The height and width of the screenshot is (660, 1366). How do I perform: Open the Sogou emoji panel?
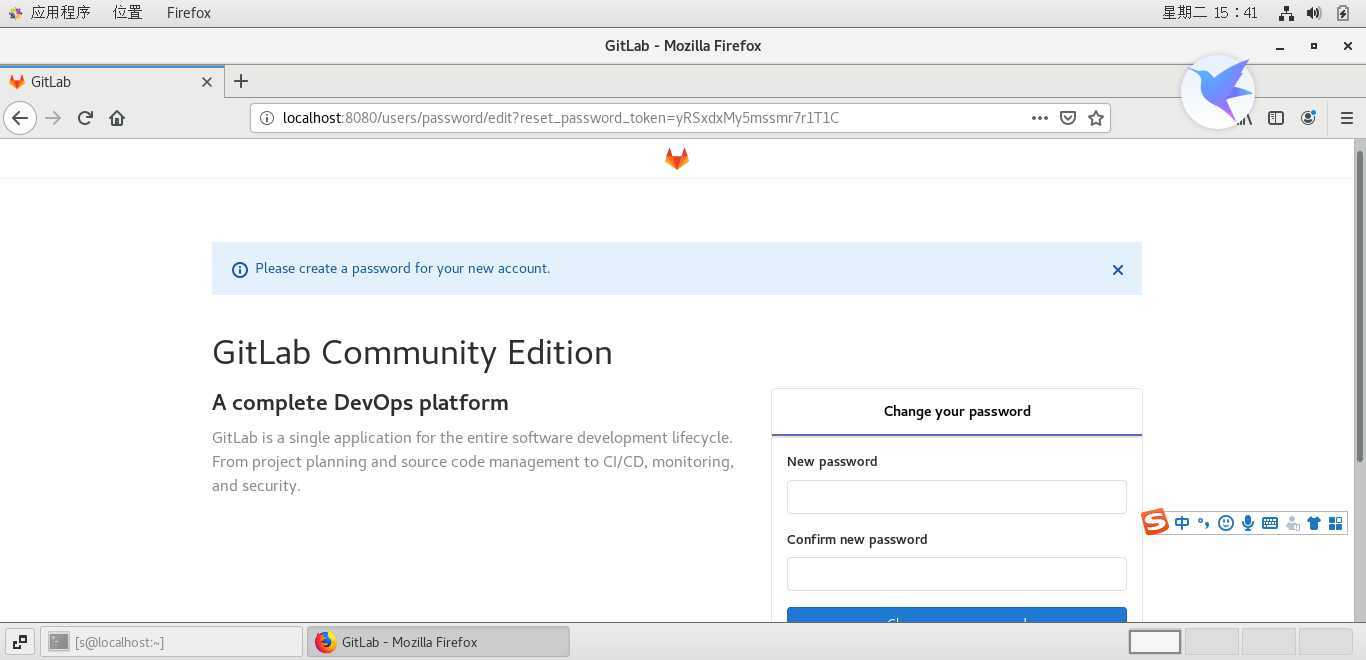(x=1226, y=523)
